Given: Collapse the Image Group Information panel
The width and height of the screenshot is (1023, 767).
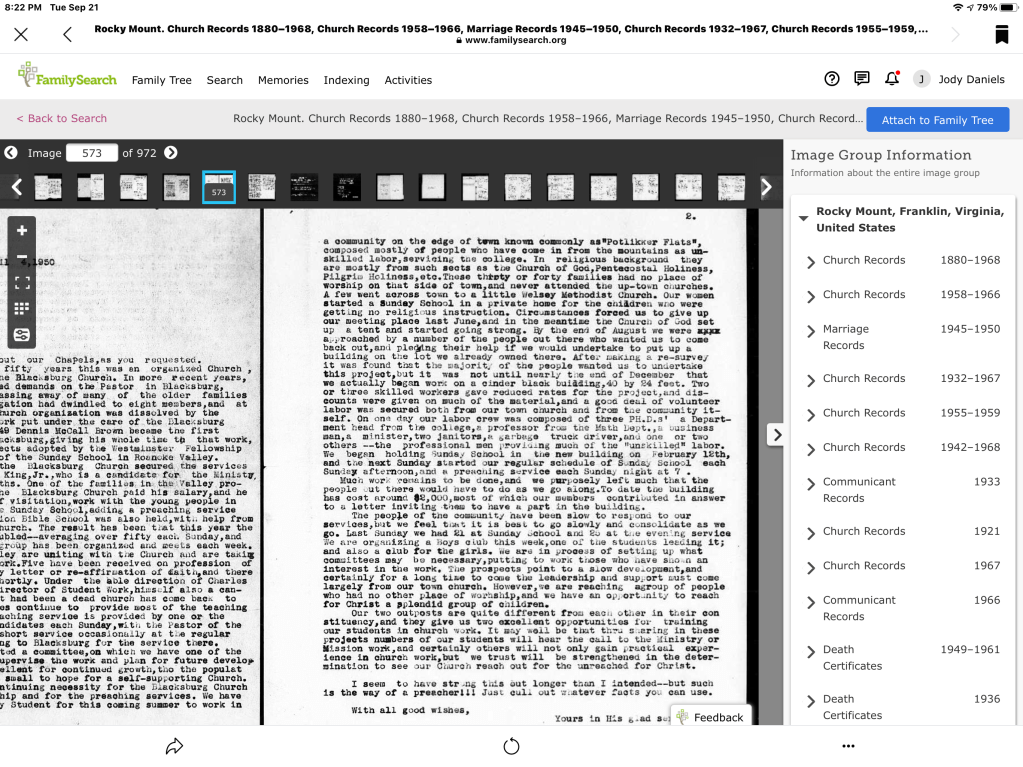Looking at the screenshot, I should pos(773,434).
